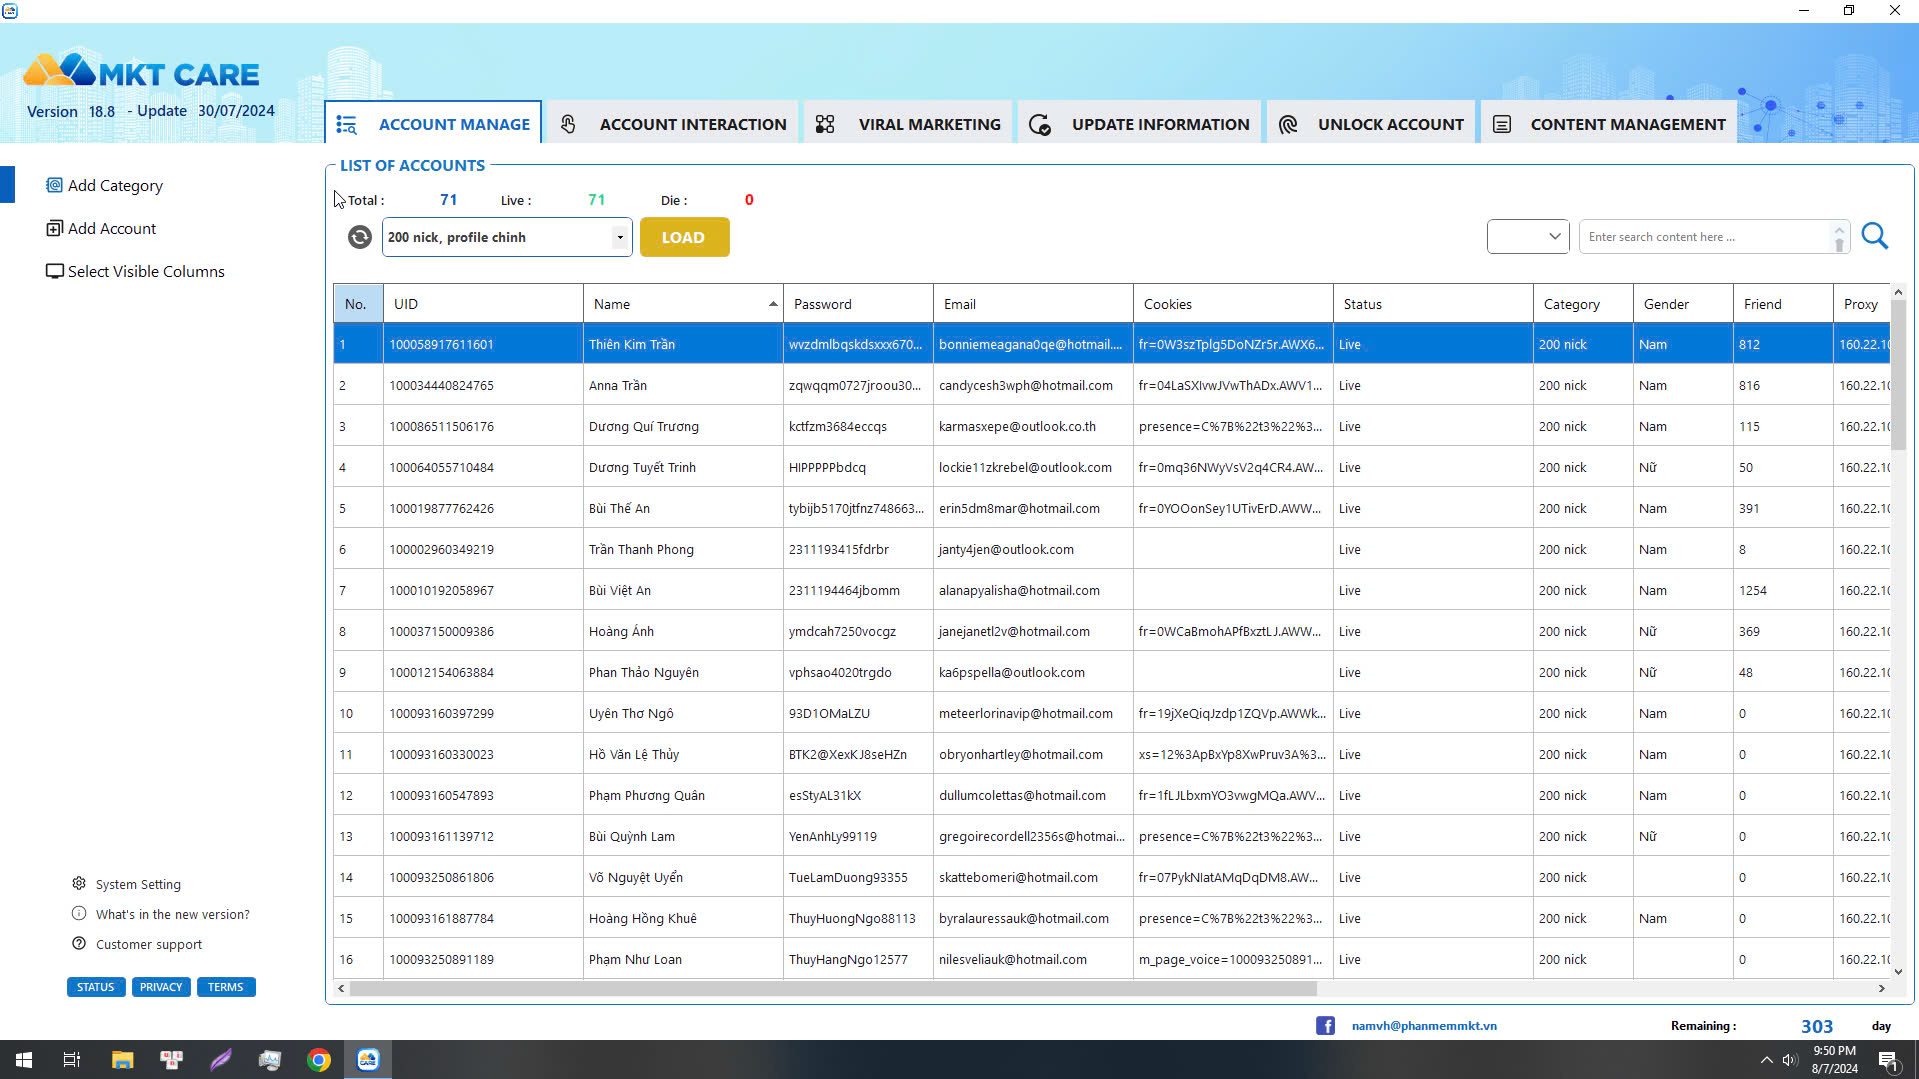Click the Account Manage list icon
This screenshot has height=1079, width=1919.
point(347,125)
